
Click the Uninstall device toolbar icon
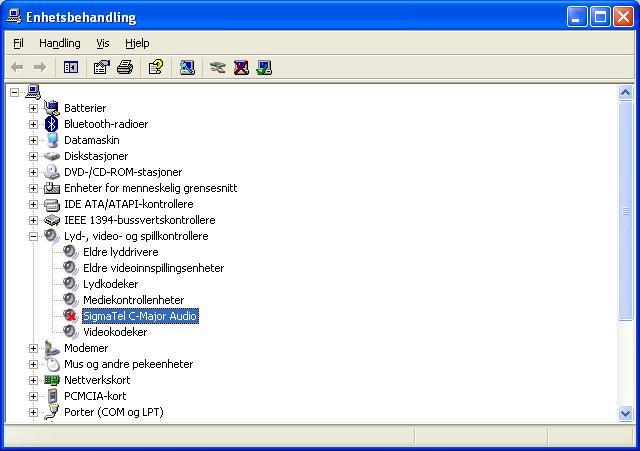241,67
